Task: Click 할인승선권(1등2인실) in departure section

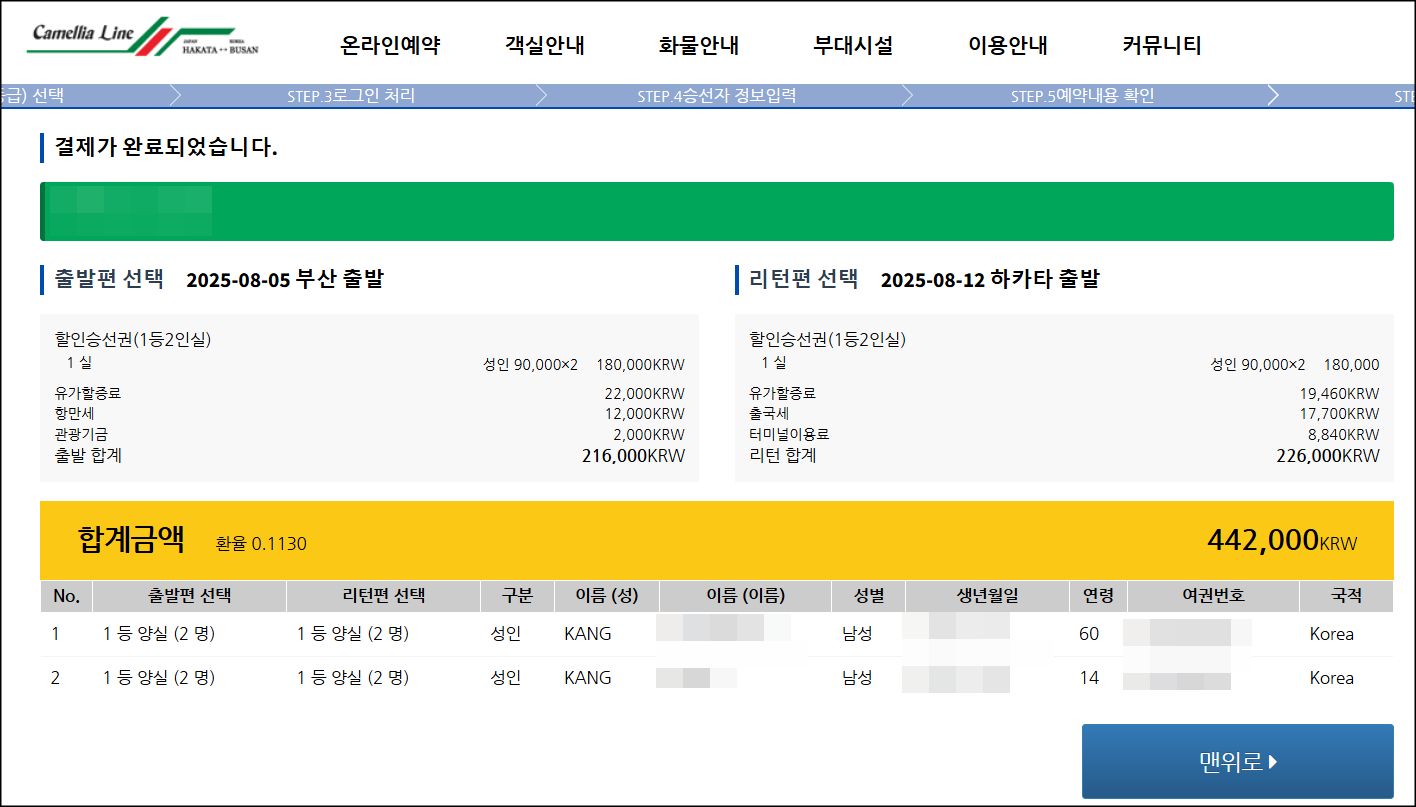Action: pos(133,339)
